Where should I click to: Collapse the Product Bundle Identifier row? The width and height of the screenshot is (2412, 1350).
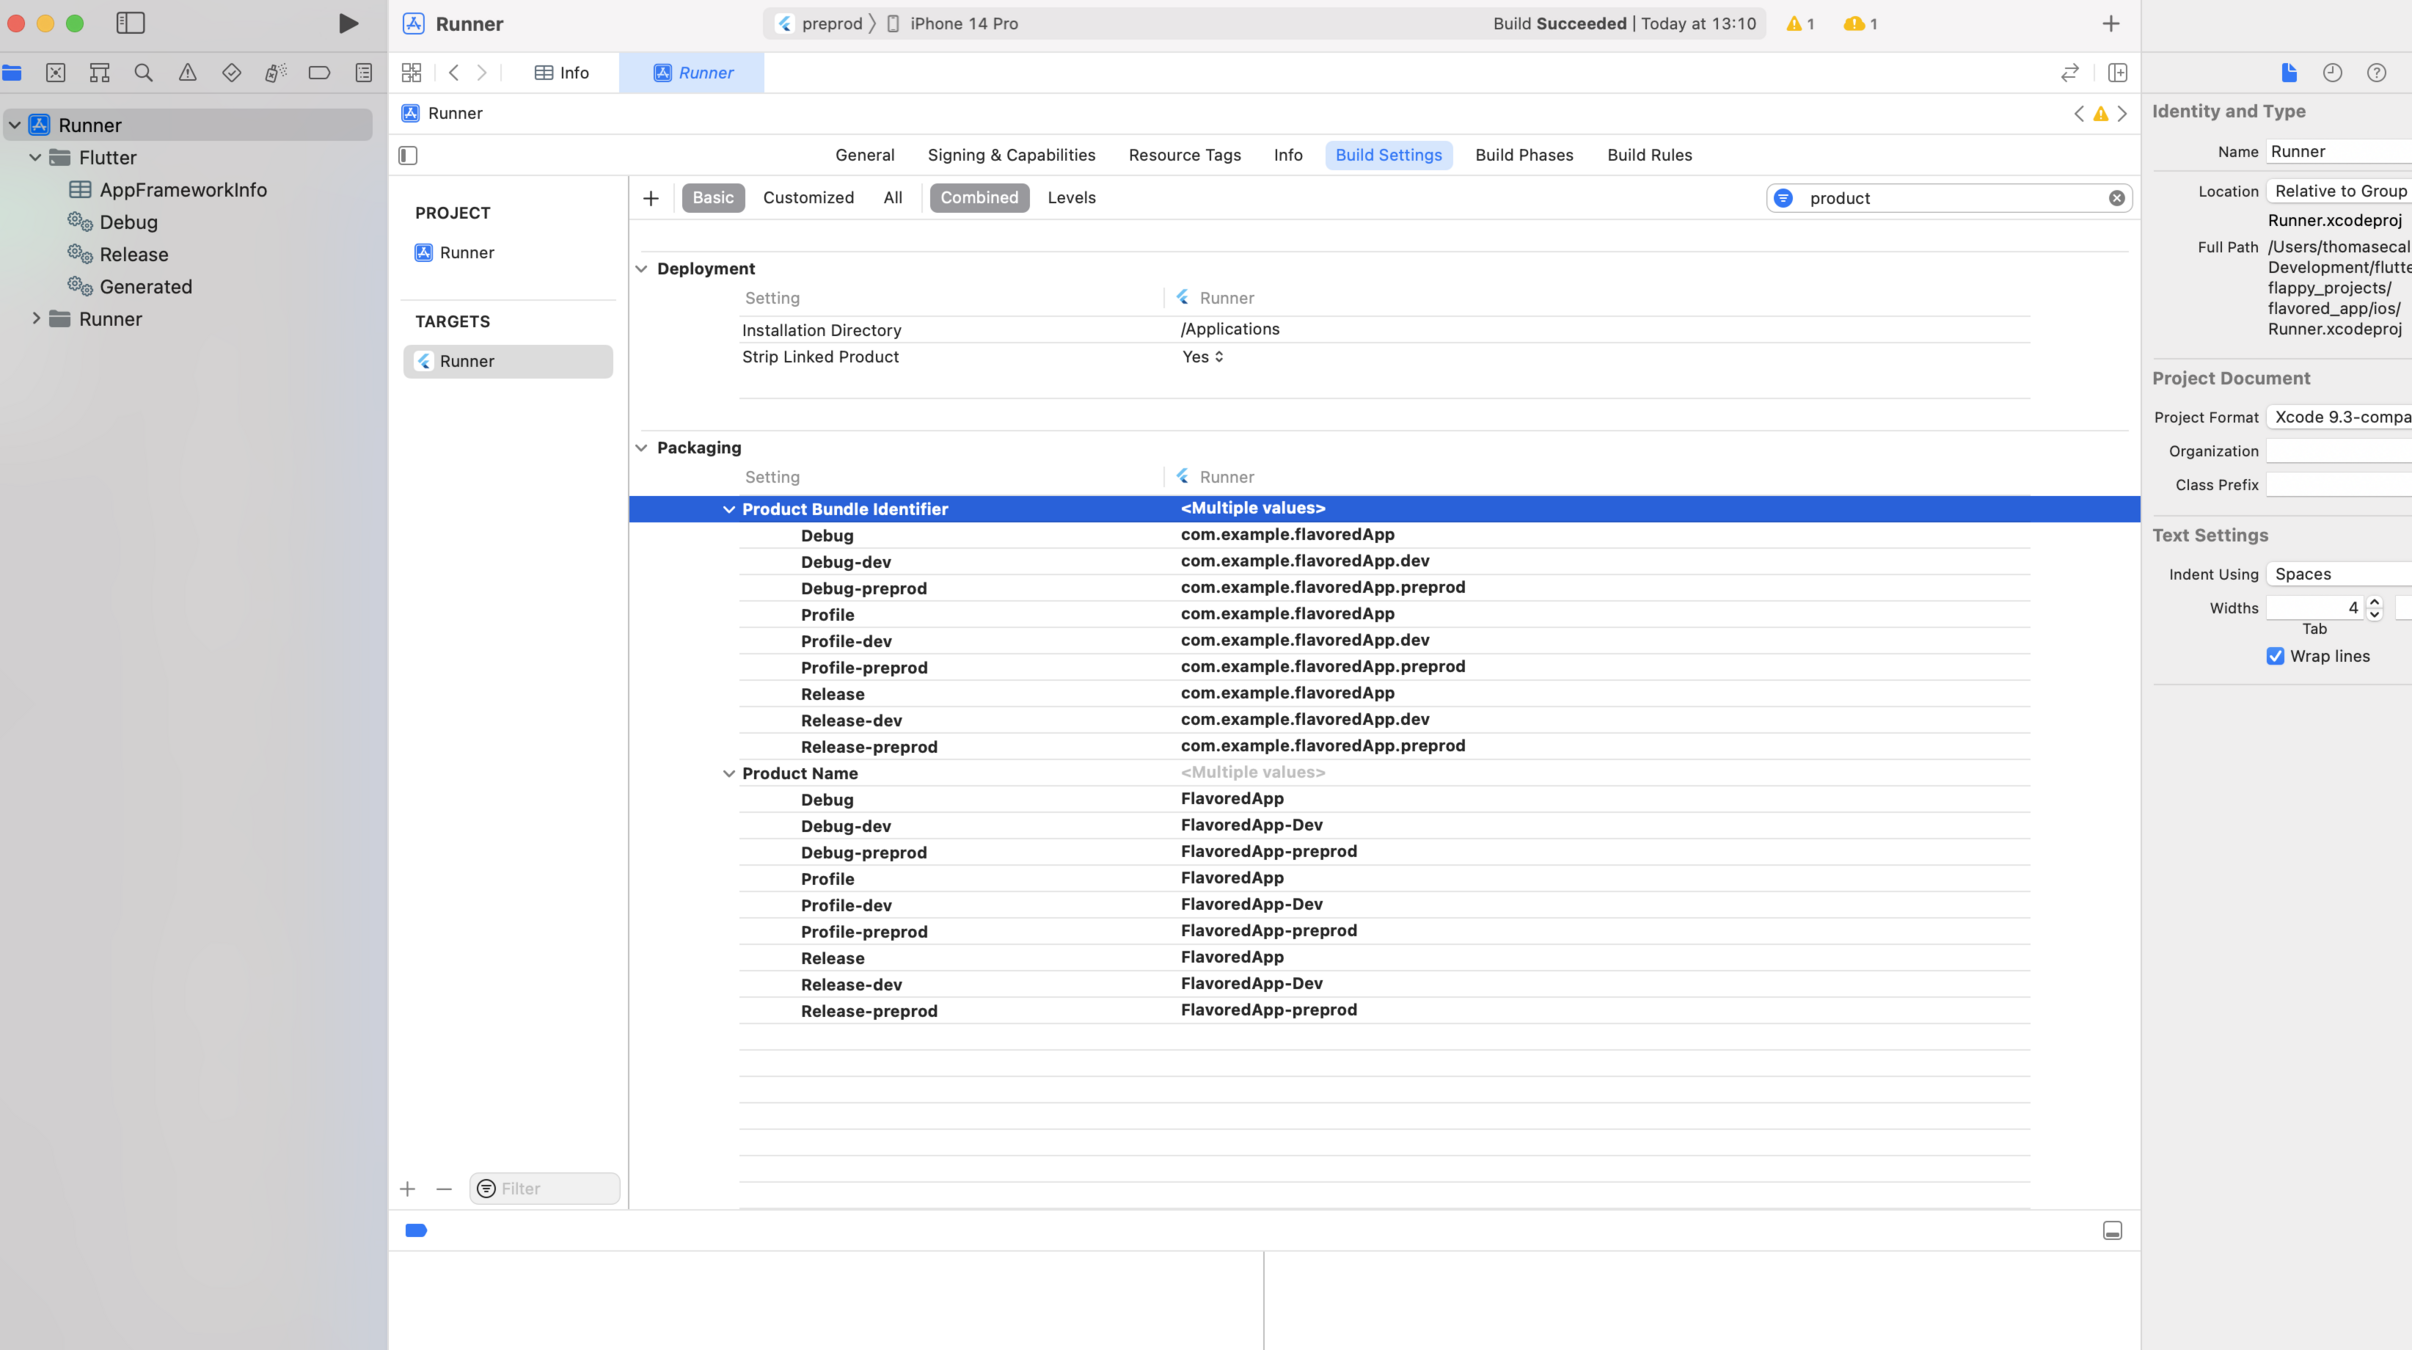click(729, 509)
